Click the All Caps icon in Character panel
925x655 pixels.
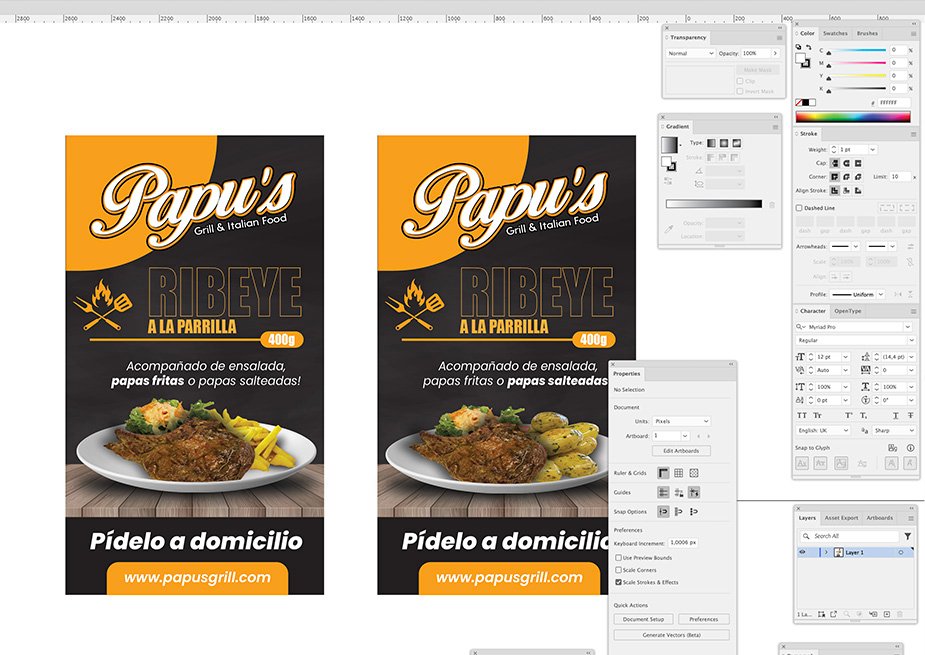(x=802, y=415)
